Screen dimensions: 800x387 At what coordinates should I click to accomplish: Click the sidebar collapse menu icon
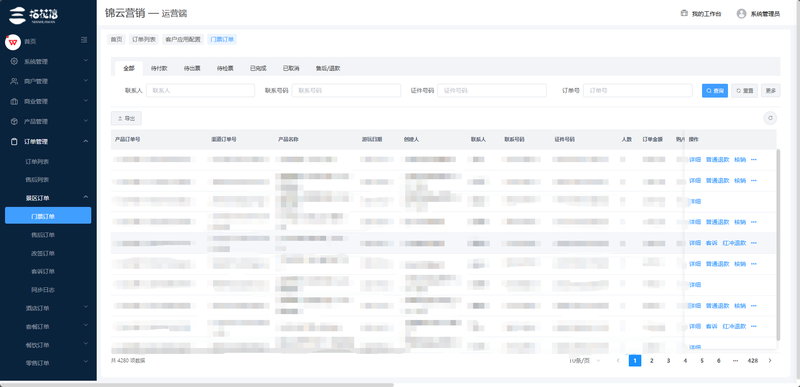[84, 40]
